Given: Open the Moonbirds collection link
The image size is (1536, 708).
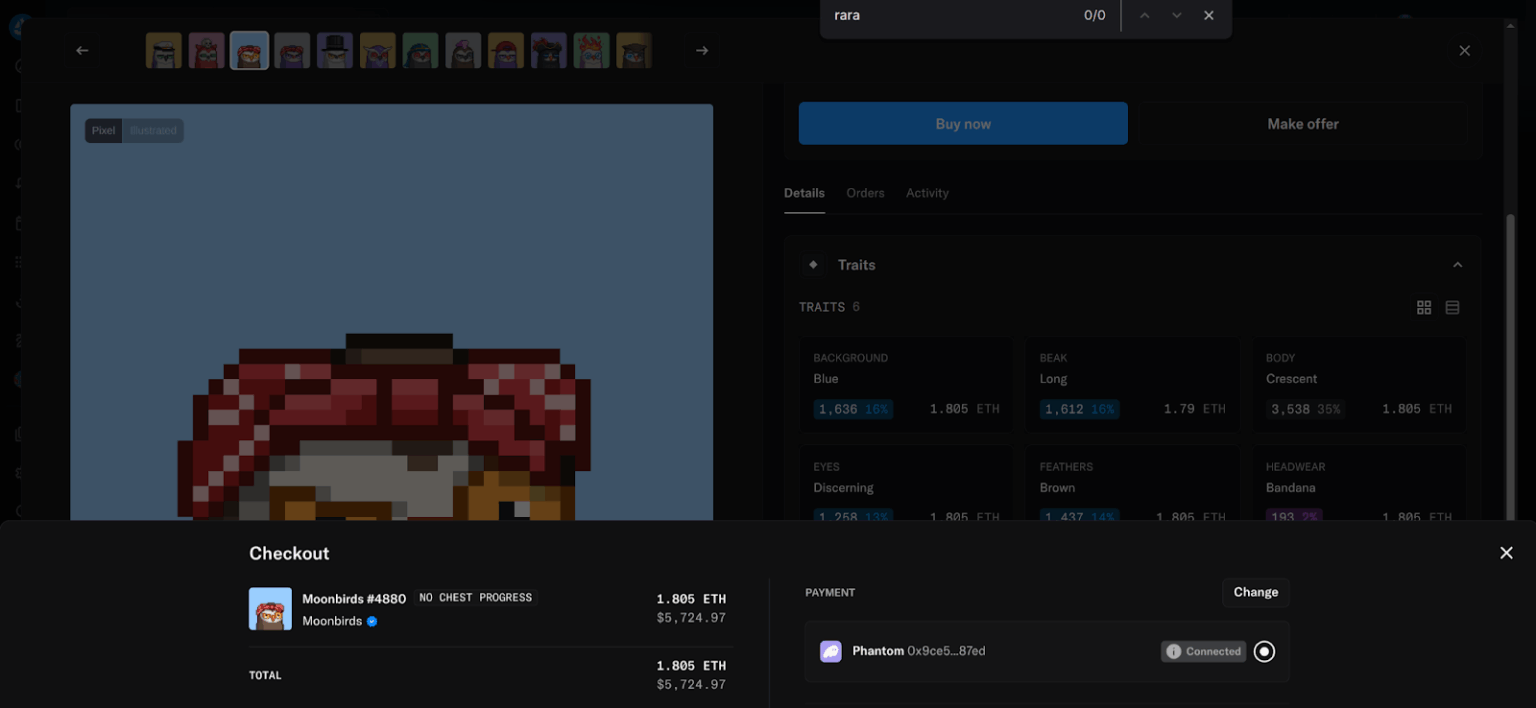Looking at the screenshot, I should click(332, 621).
